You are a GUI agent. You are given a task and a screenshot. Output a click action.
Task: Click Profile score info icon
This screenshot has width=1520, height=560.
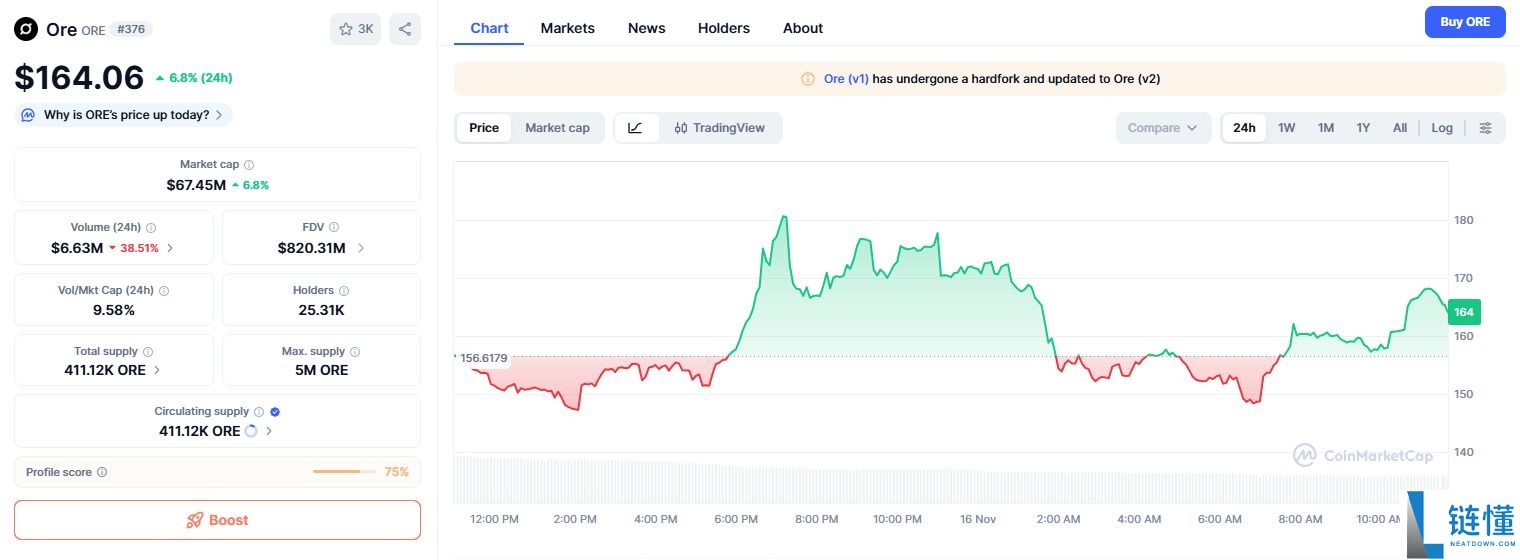(x=102, y=473)
